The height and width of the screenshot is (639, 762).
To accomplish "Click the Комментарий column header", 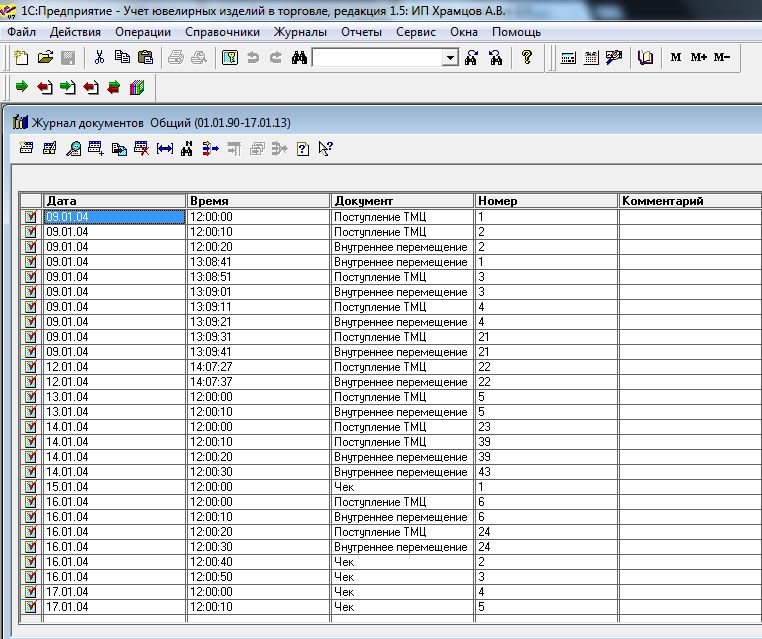I will 690,201.
